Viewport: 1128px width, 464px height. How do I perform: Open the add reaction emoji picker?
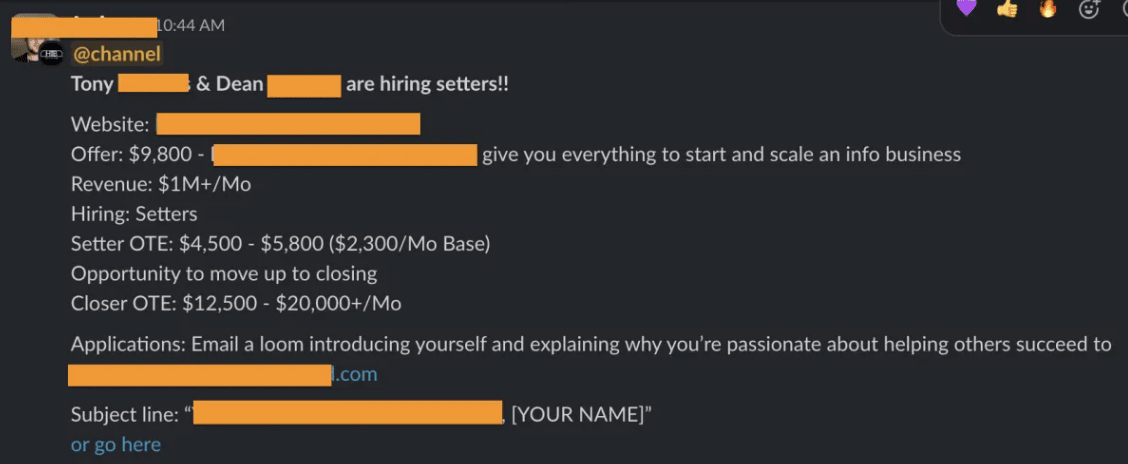1089,9
